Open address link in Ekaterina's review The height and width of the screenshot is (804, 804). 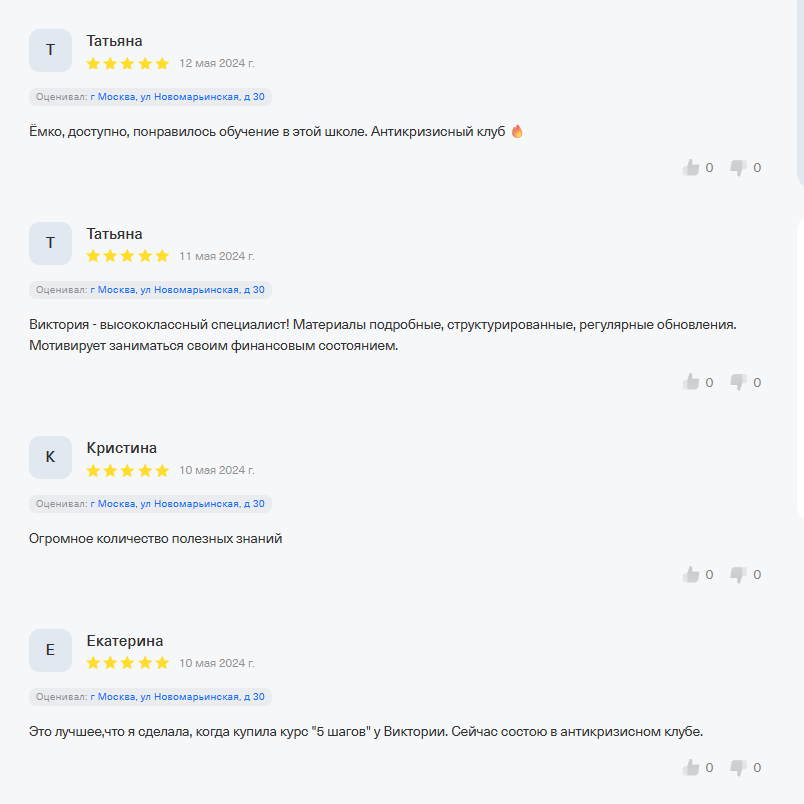tap(178, 697)
